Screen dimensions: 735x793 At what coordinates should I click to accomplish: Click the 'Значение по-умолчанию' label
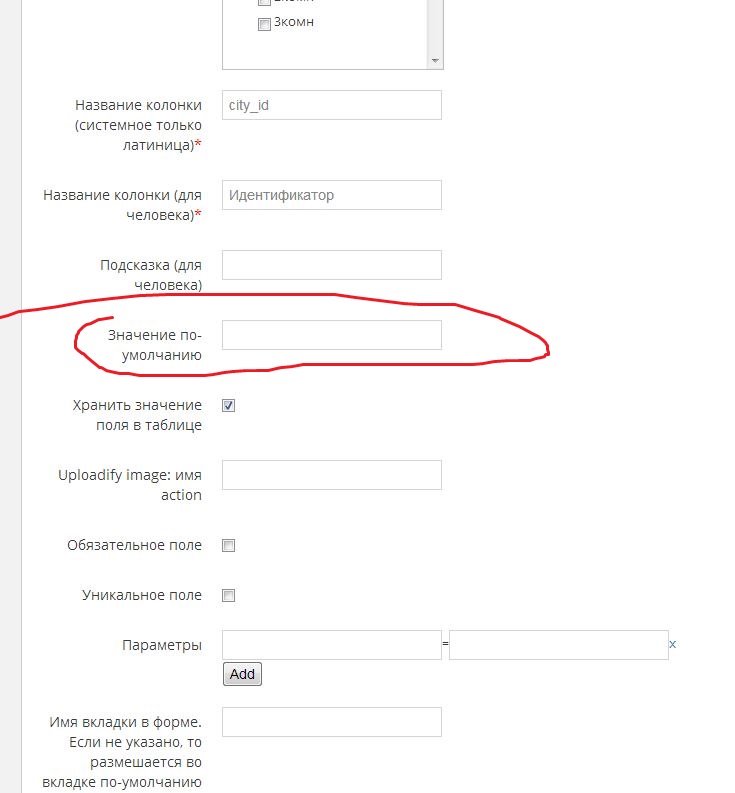[155, 344]
